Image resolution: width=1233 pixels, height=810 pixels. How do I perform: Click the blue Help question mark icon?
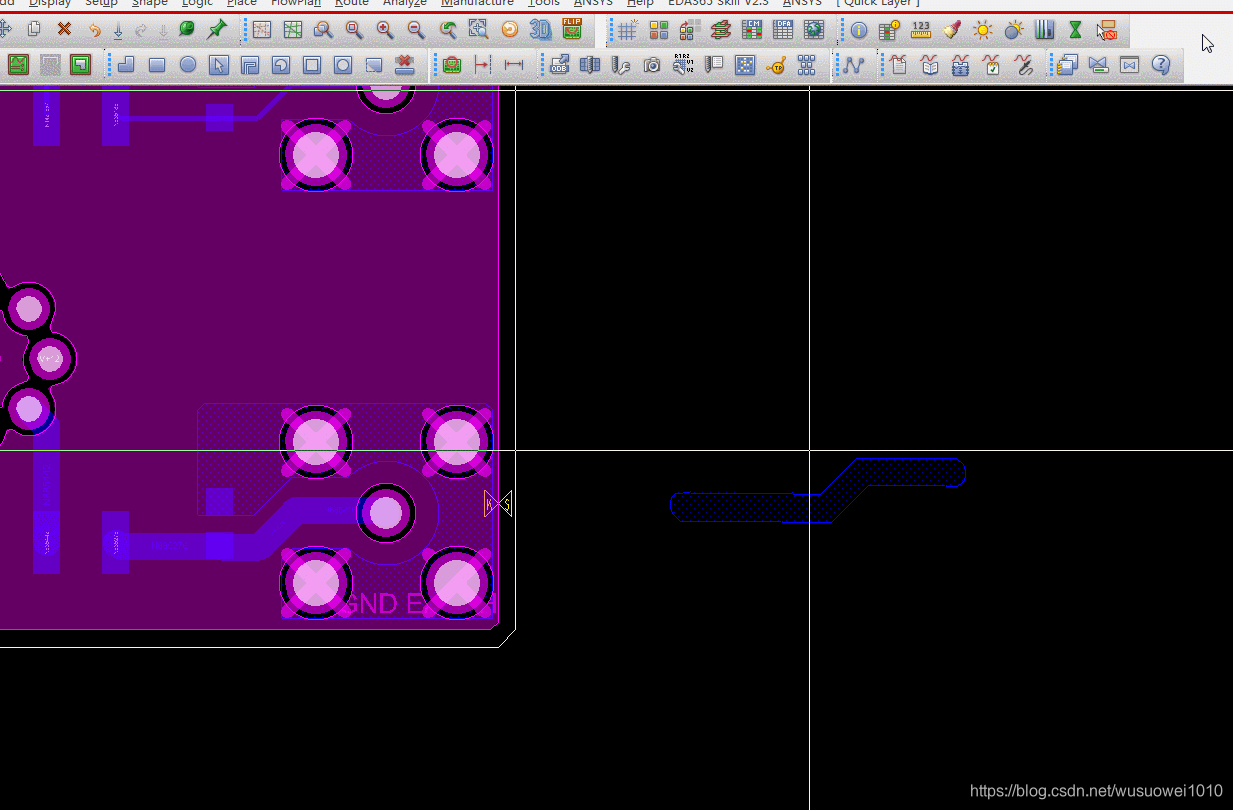1160,65
